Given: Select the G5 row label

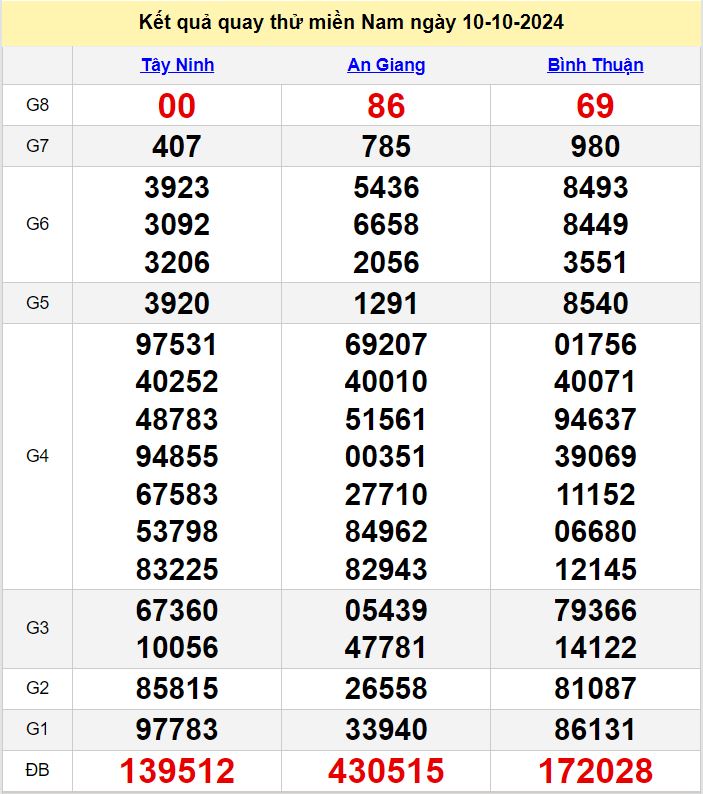Looking at the screenshot, I should [37, 303].
